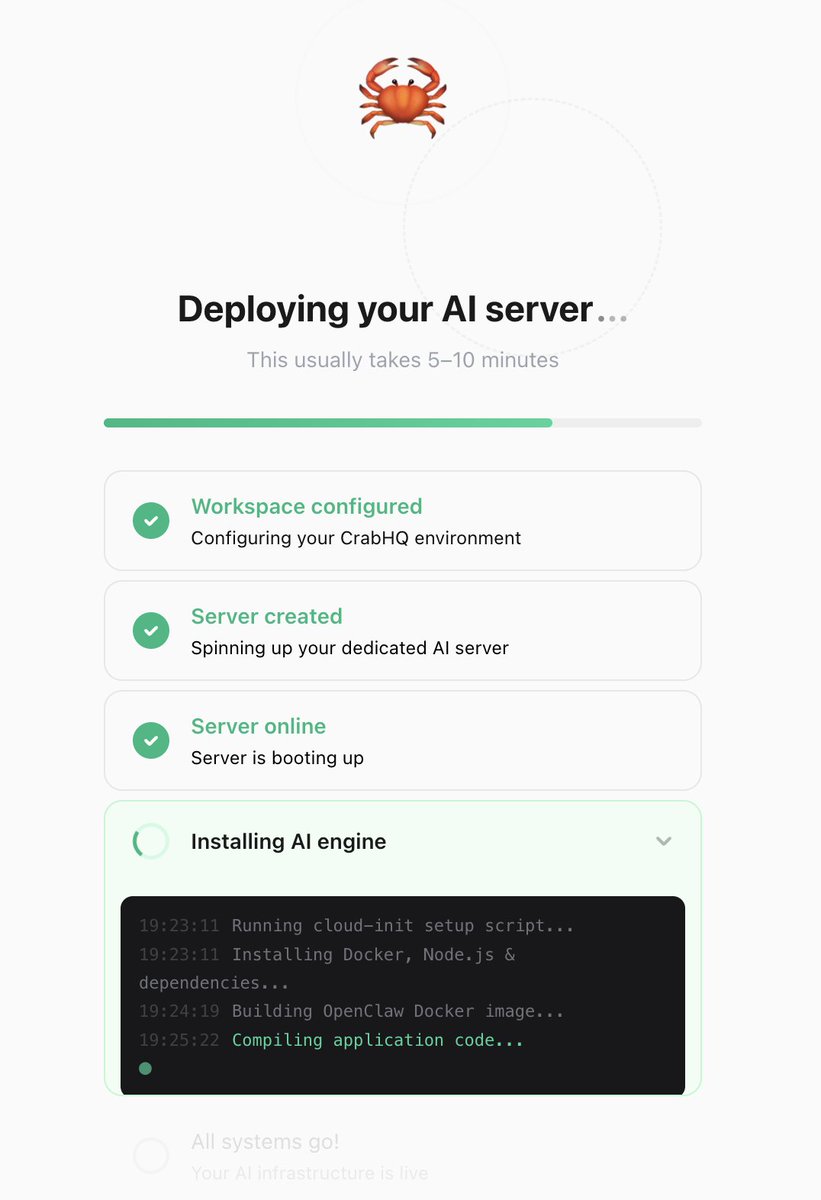Click the Server online green checkmark
The height and width of the screenshot is (1200, 821).
tap(151, 741)
